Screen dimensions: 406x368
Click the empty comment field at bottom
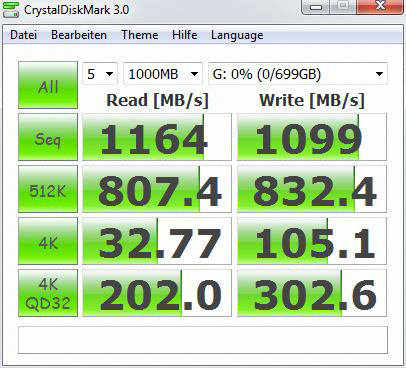(203, 340)
